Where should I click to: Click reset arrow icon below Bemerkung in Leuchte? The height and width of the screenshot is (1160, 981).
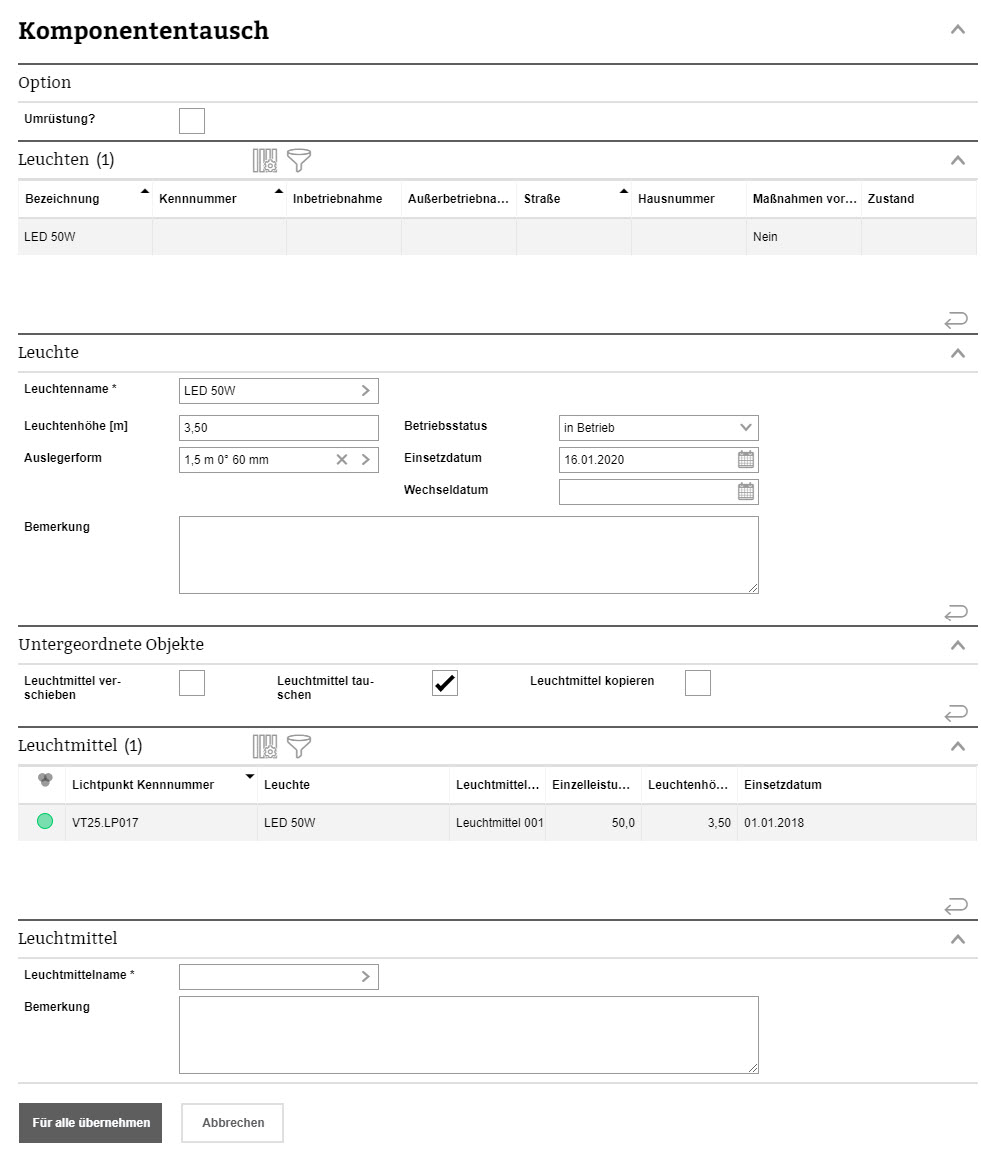pos(955,612)
